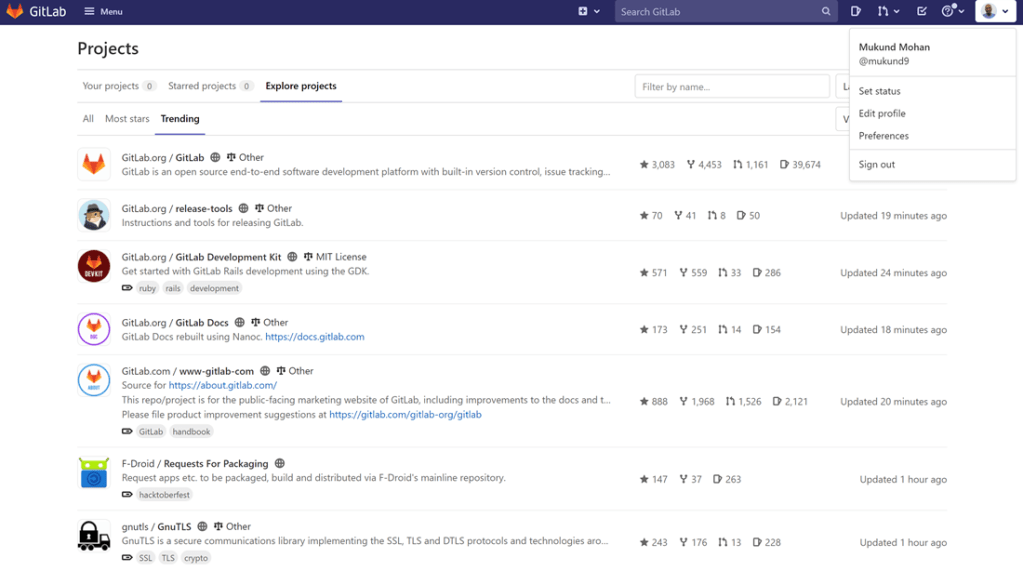This screenshot has height=571, width=1023.
Task: Click the Filter by name input field
Action: tap(731, 87)
